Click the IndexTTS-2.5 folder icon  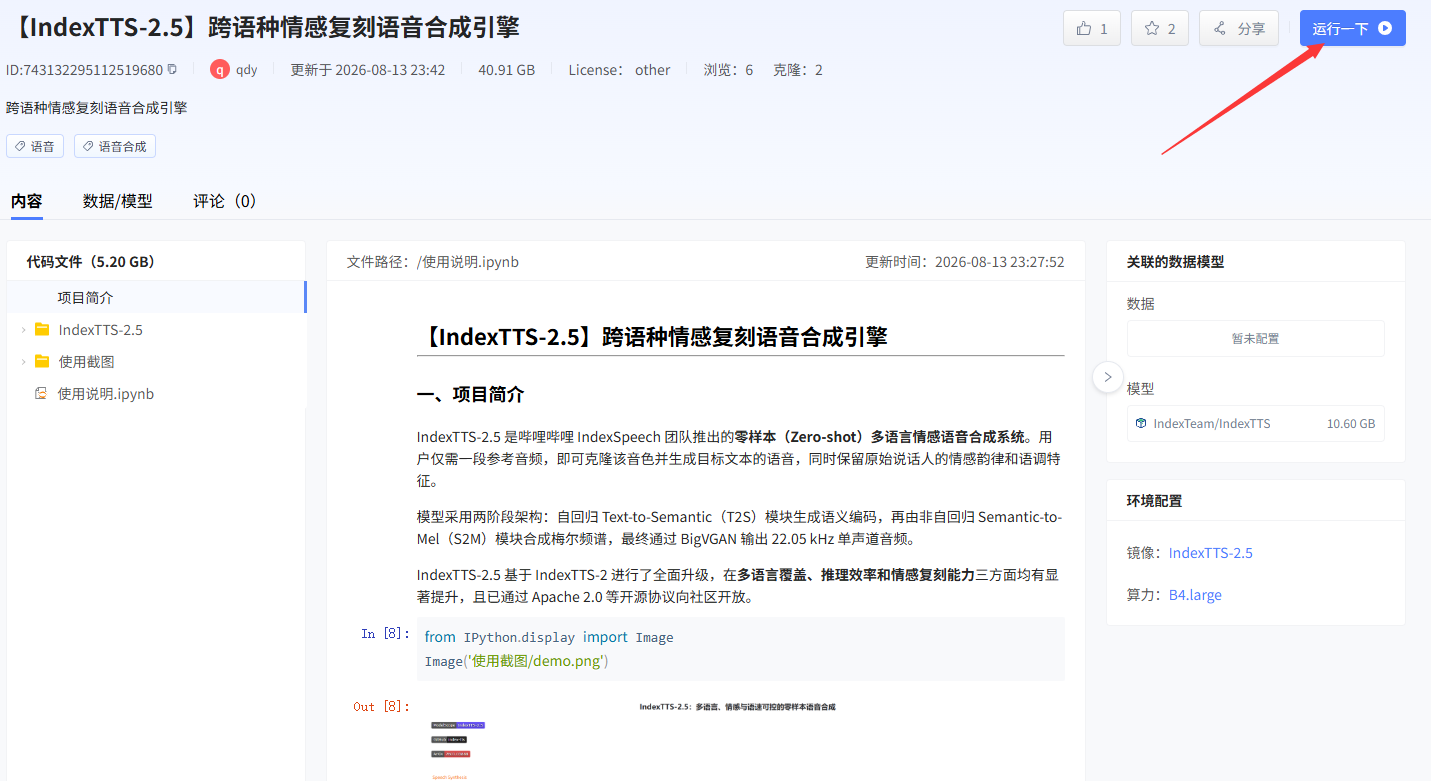(x=42, y=330)
